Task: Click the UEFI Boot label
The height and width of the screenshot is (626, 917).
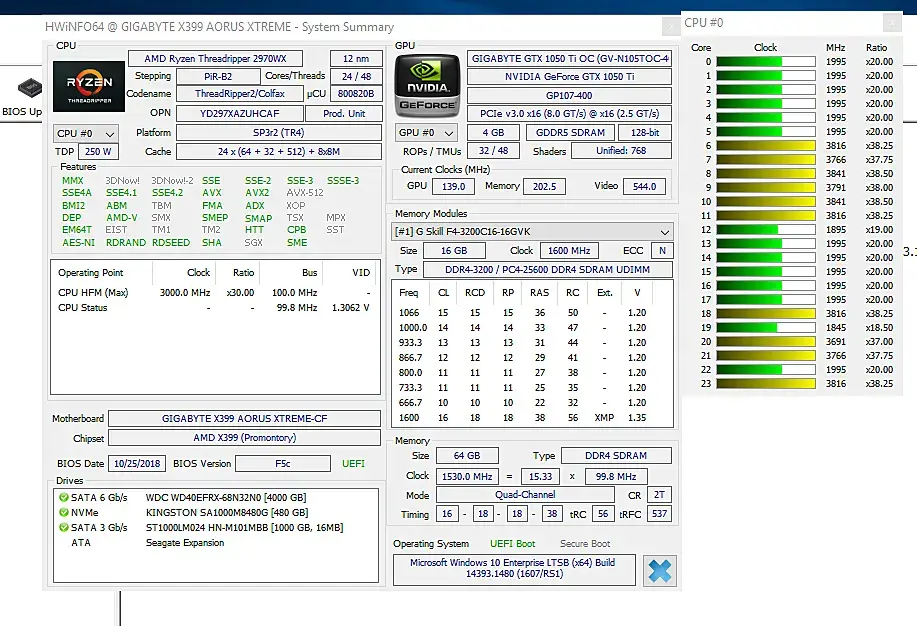Action: pos(512,544)
